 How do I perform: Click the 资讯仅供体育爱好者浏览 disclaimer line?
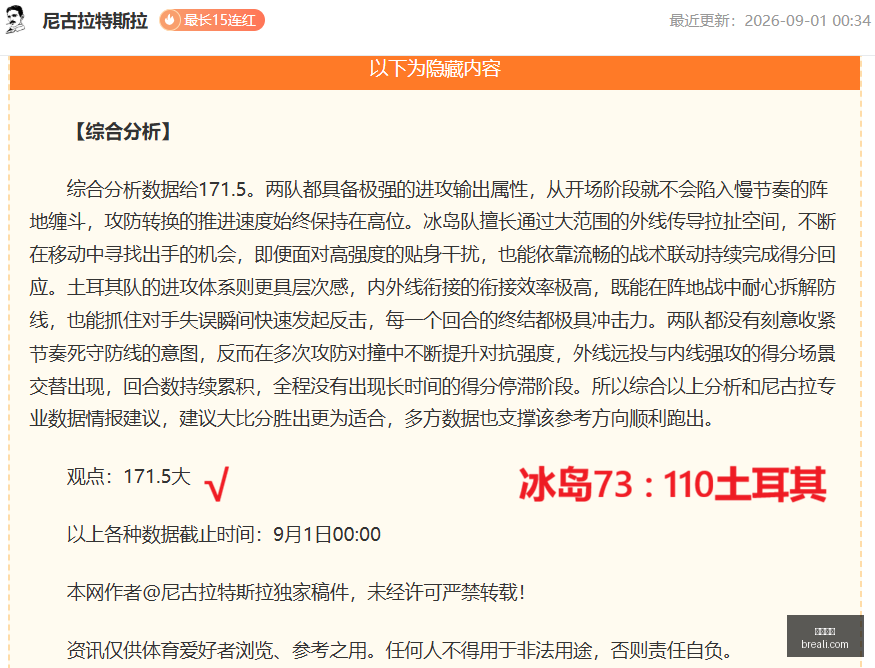(x=399, y=650)
